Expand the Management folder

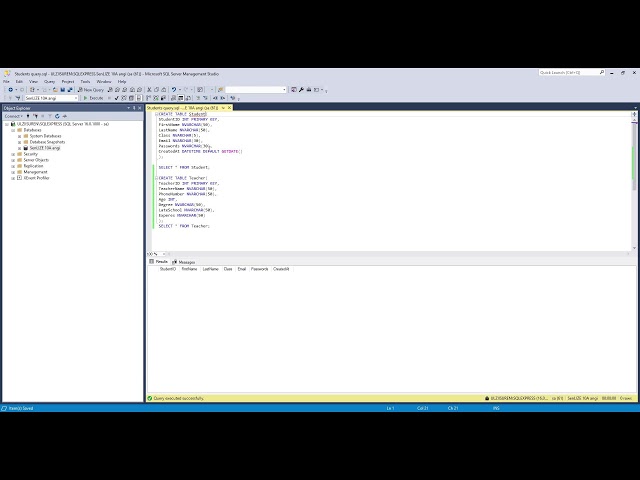click(13, 172)
